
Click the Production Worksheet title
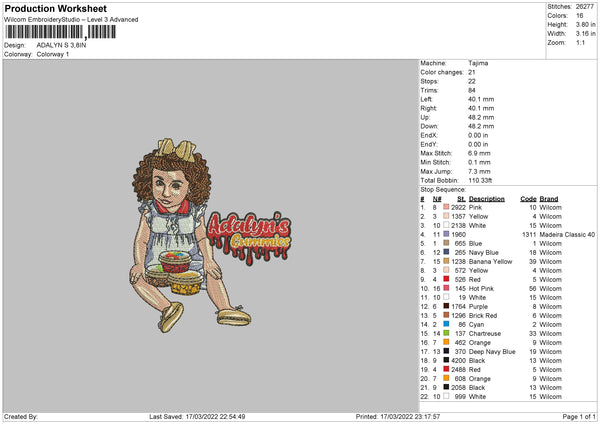pyautogui.click(x=55, y=8)
